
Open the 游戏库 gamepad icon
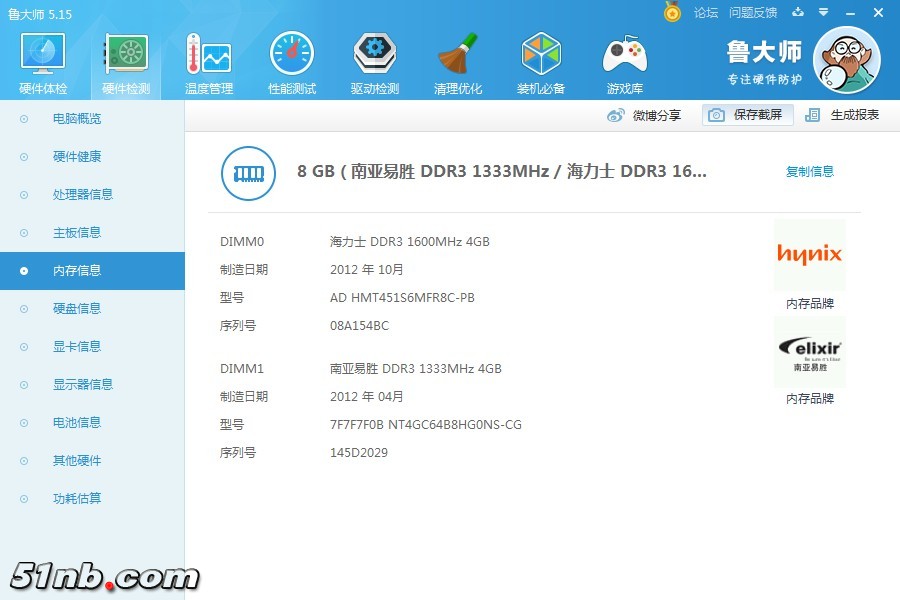[624, 56]
